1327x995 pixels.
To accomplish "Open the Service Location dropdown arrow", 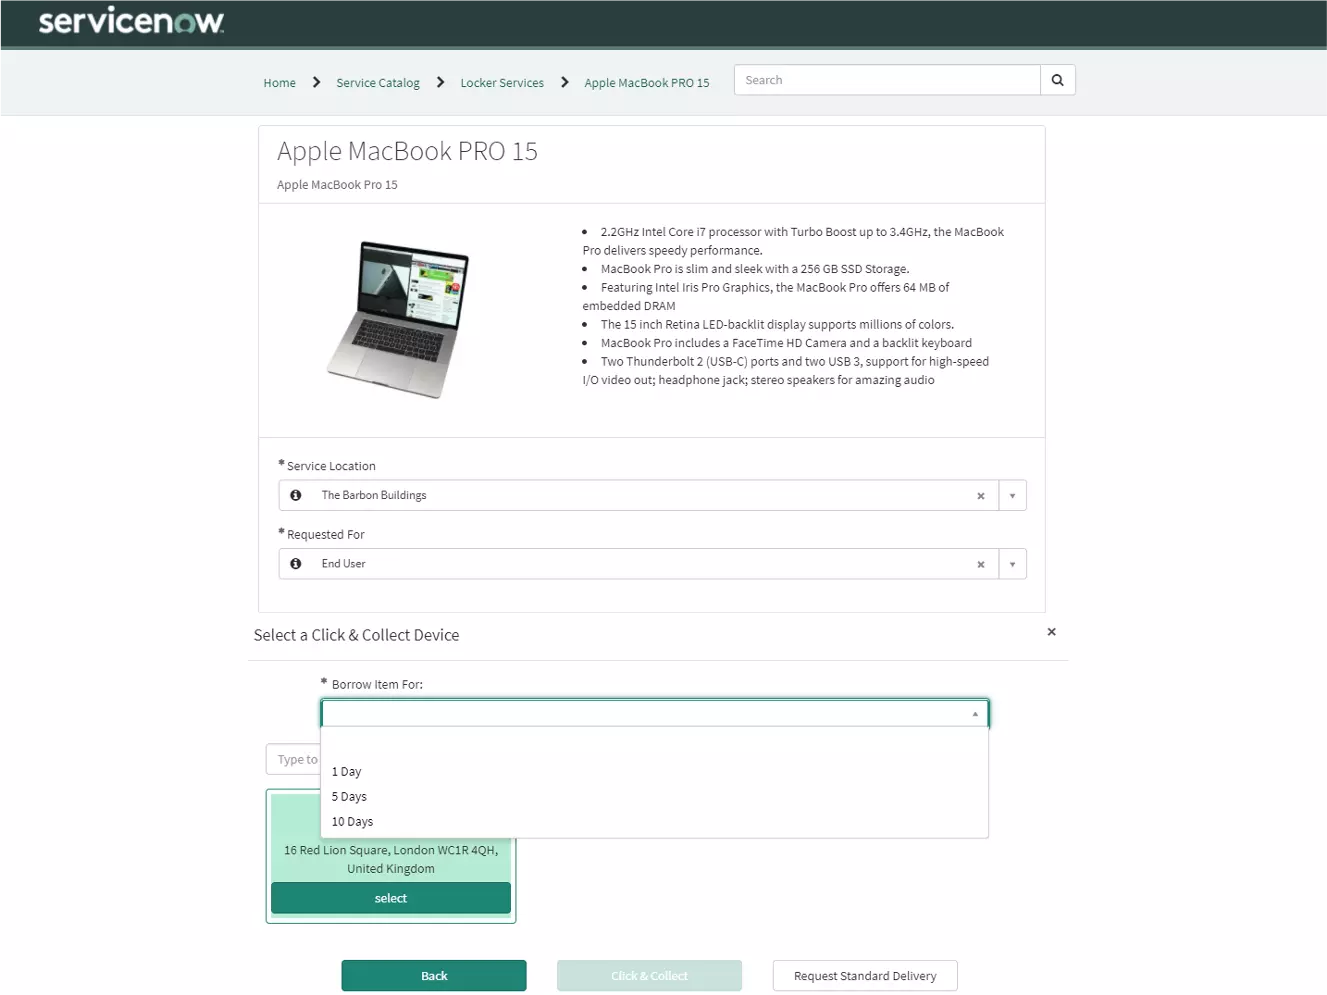I will point(1012,496).
